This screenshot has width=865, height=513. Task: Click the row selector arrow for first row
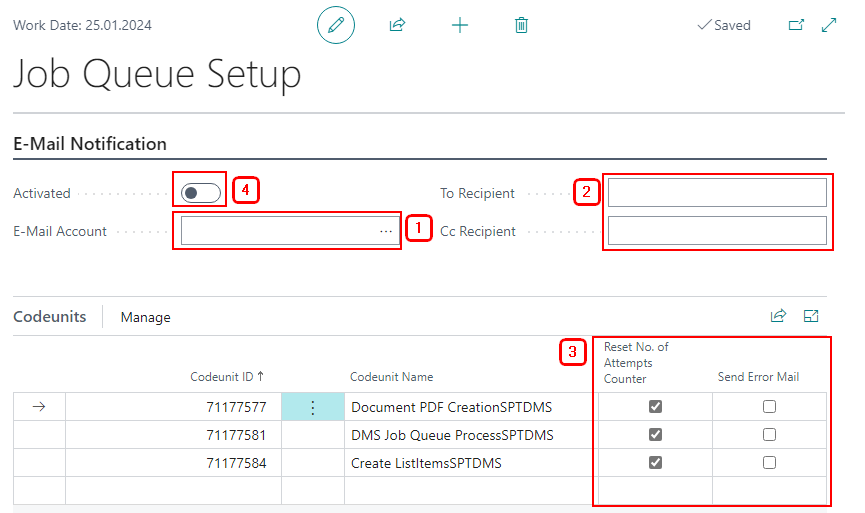click(39, 407)
